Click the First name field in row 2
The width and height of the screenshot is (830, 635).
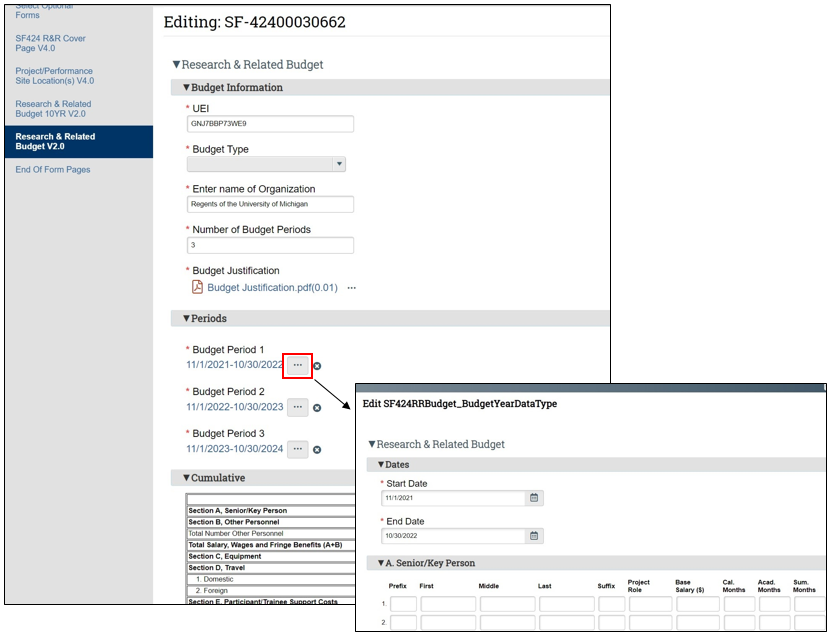click(448, 622)
